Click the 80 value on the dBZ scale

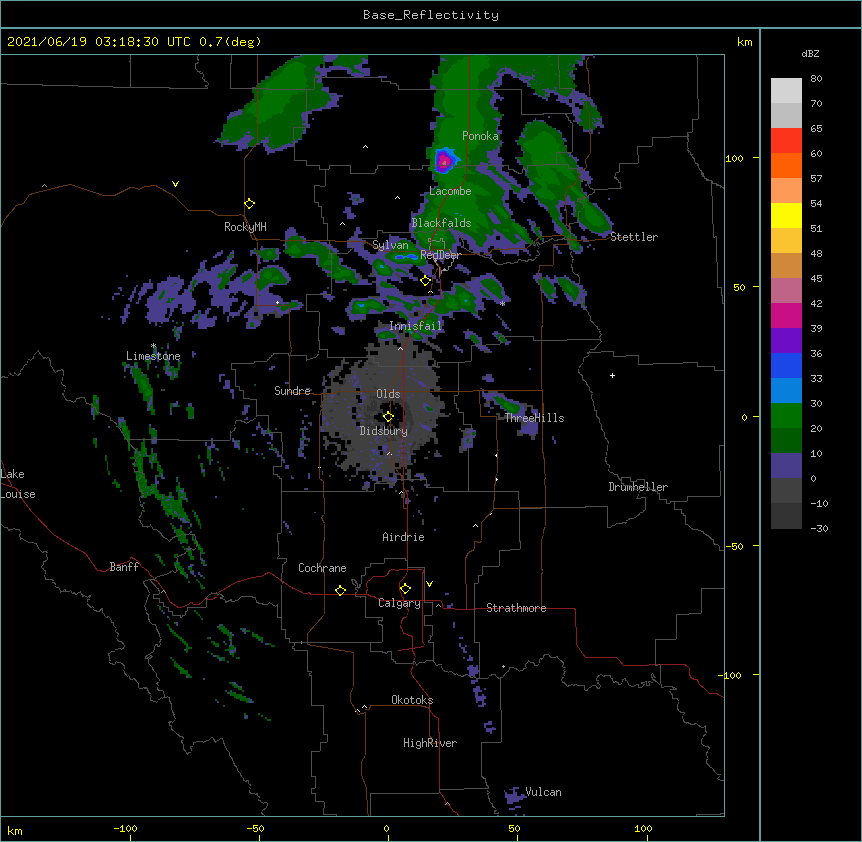coord(816,79)
